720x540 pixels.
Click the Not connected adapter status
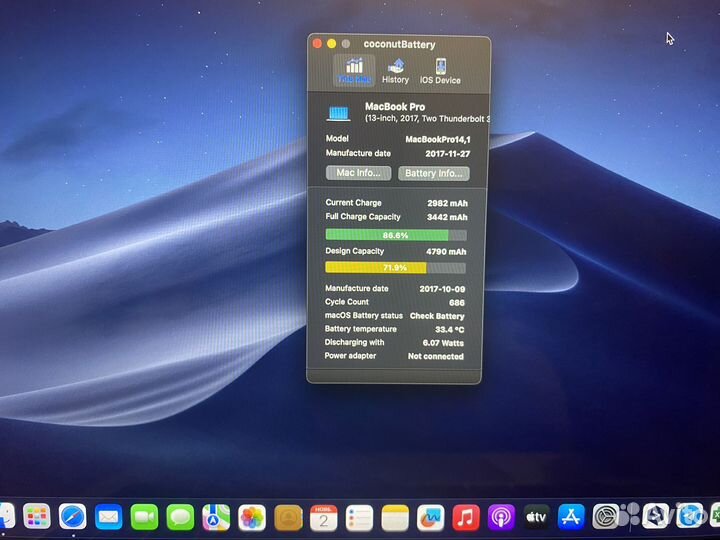(x=436, y=356)
